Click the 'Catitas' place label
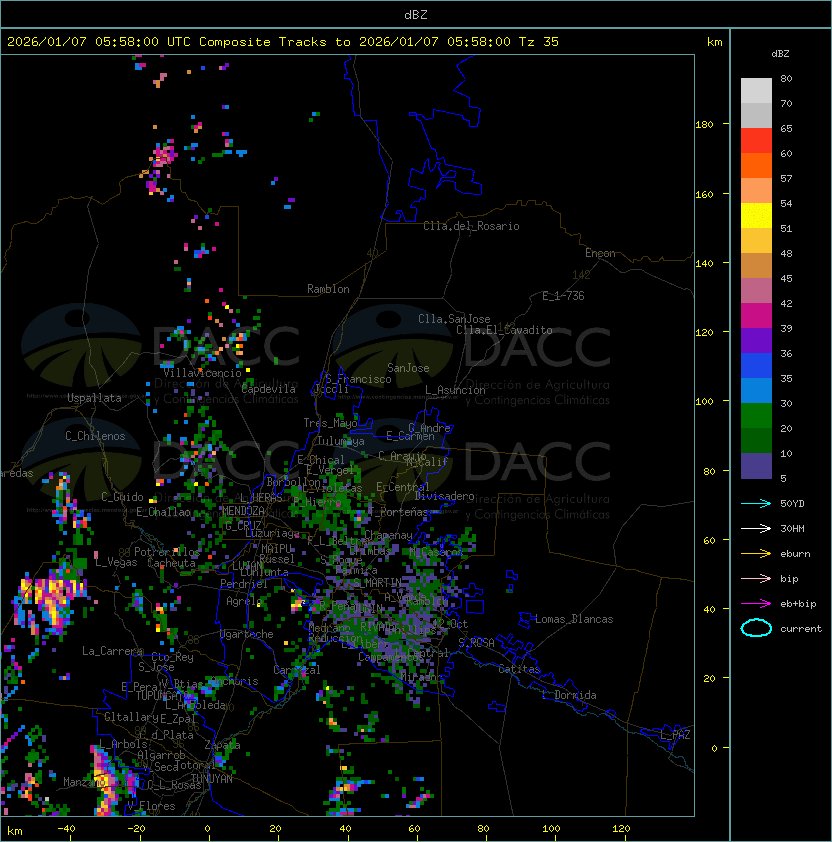This screenshot has width=832, height=842. tap(519, 670)
